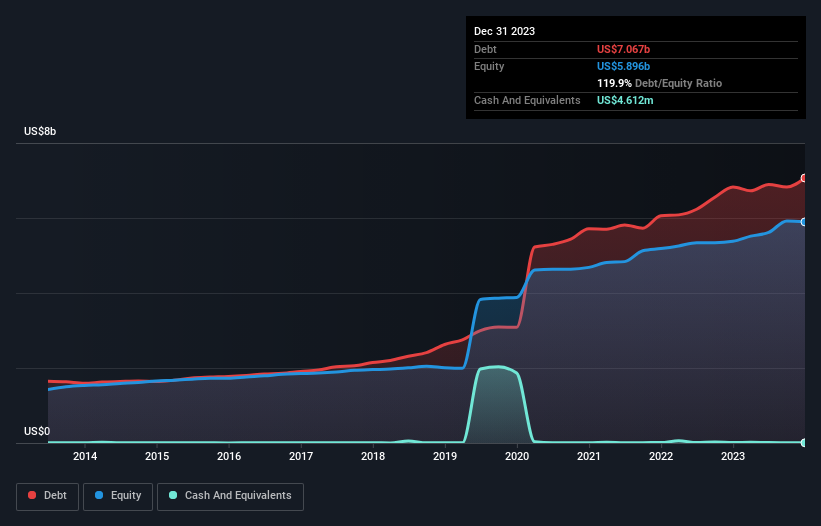The height and width of the screenshot is (526, 821).
Task: Click the 2023 x-axis label
Action: pyautogui.click(x=733, y=456)
